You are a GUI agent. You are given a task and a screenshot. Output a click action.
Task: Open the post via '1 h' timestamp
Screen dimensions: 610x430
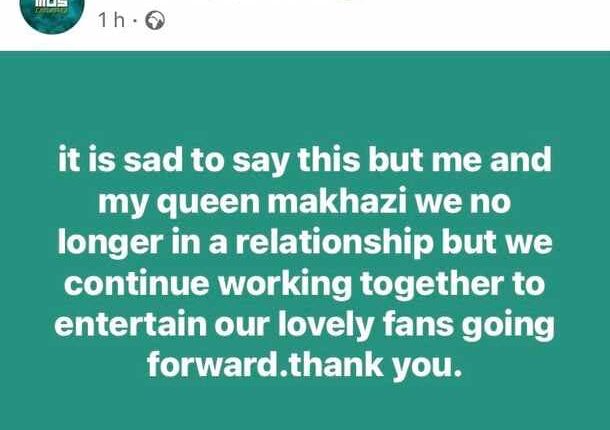(111, 21)
